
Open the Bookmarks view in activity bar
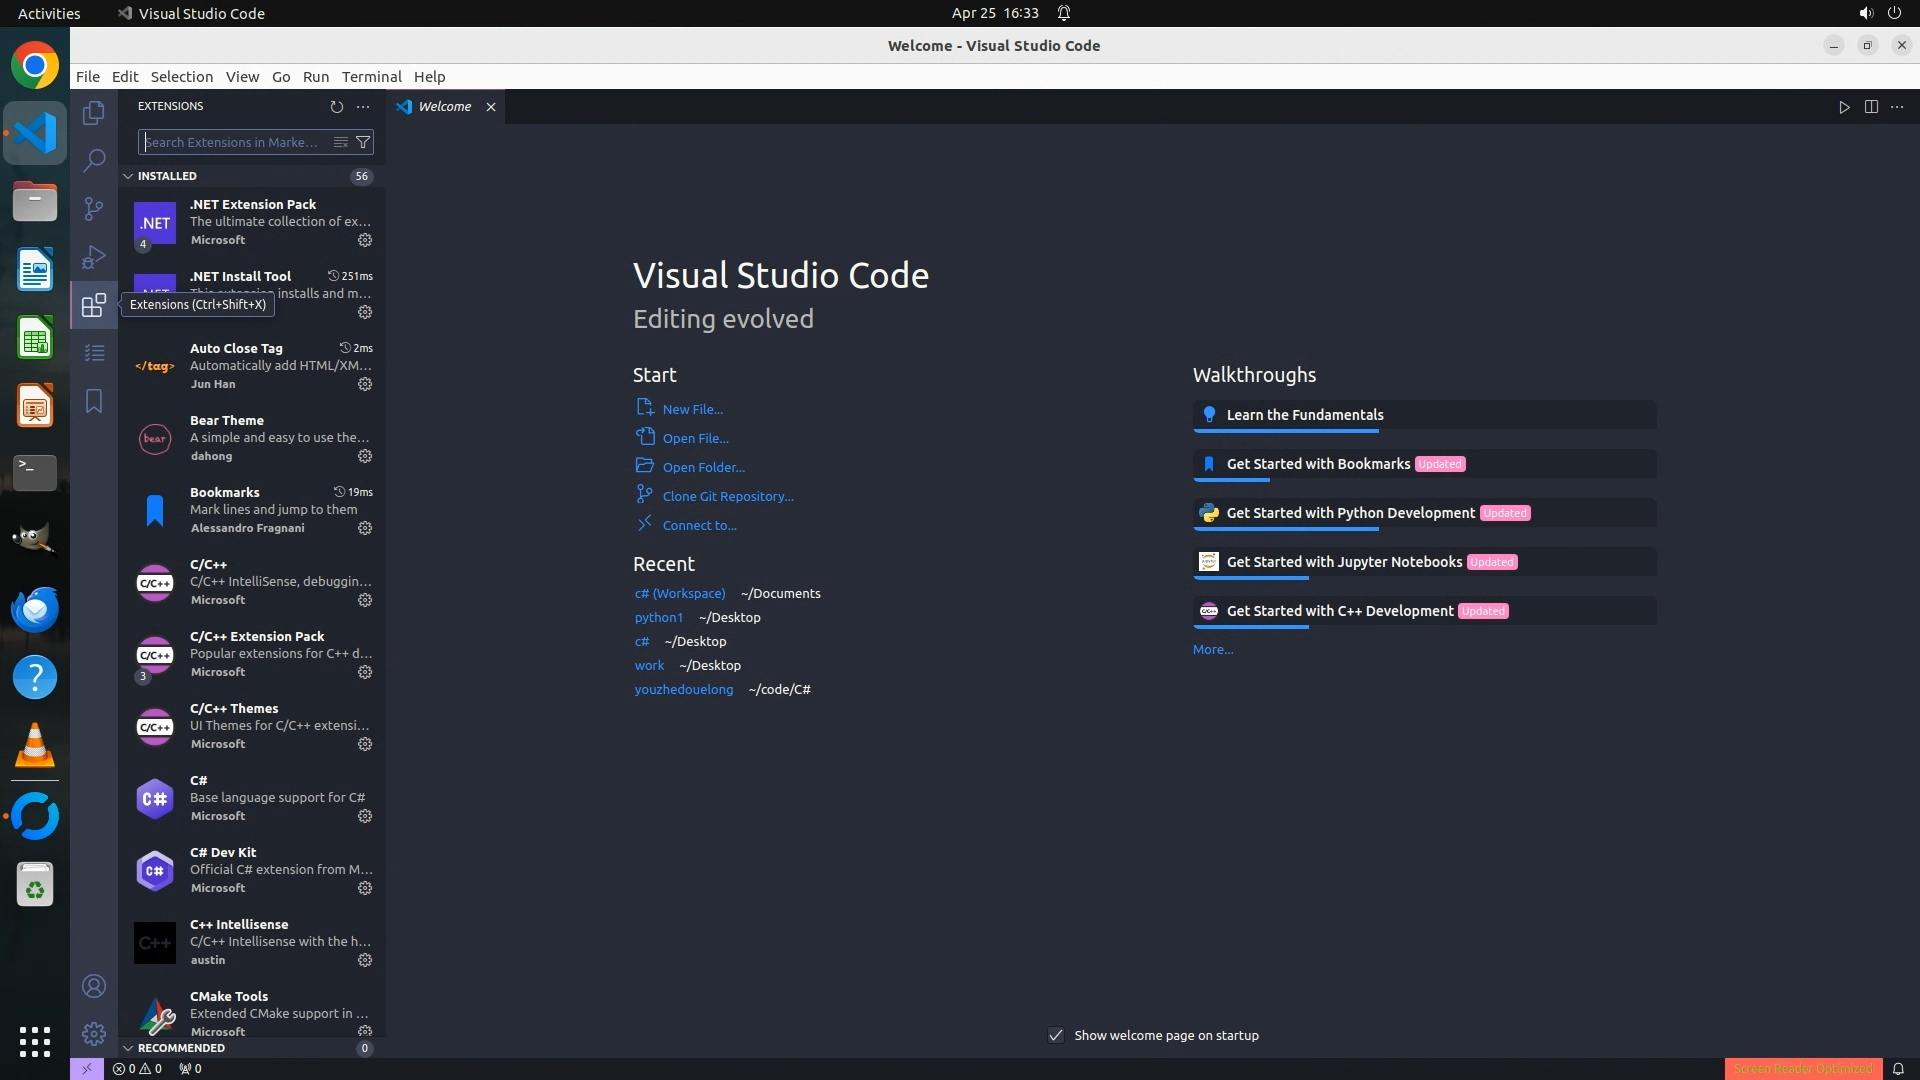click(94, 401)
